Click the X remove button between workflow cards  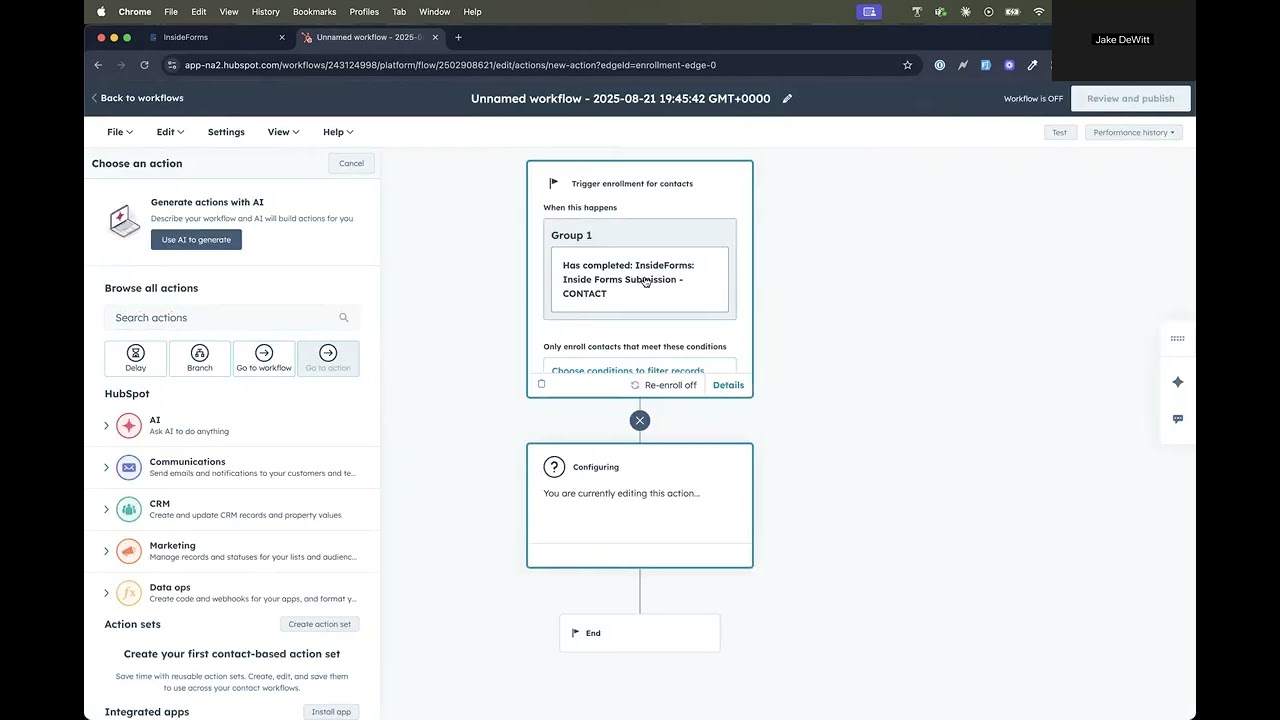click(x=640, y=421)
